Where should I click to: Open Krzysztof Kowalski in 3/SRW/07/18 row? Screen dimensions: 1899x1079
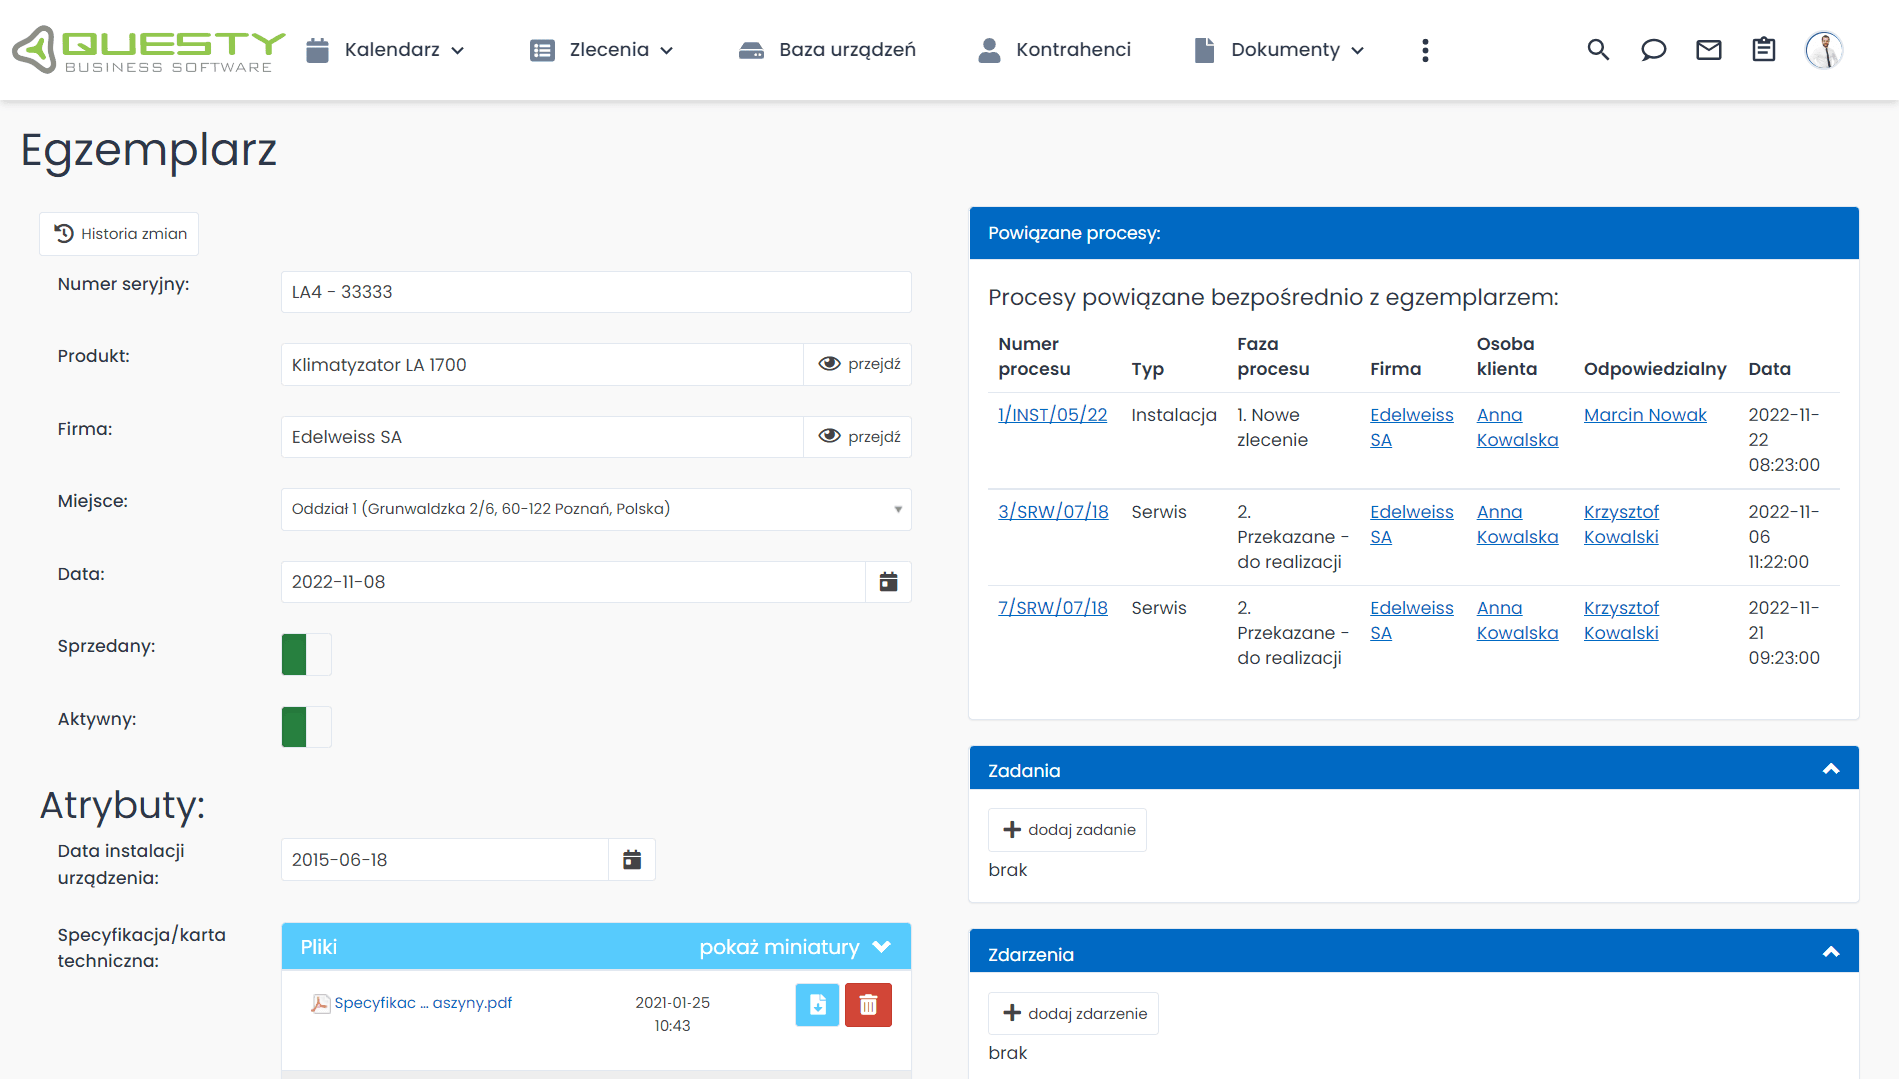[x=1621, y=524]
